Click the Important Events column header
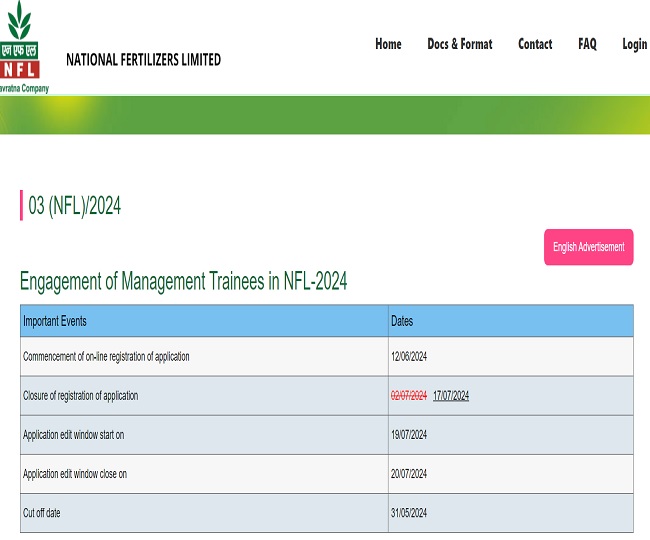Viewport: 650px width, 540px height. [55, 321]
